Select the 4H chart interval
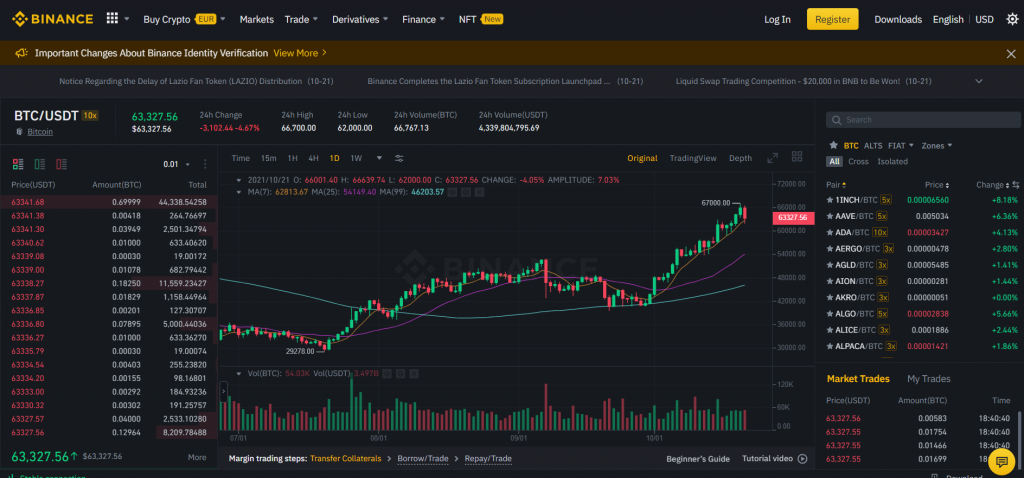The image size is (1024, 478). pos(313,158)
